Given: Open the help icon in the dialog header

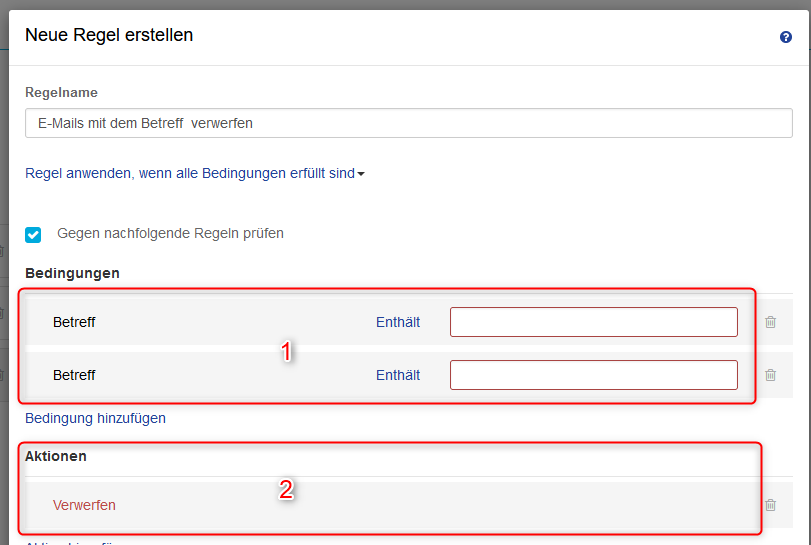Looking at the screenshot, I should pyautogui.click(x=785, y=37).
